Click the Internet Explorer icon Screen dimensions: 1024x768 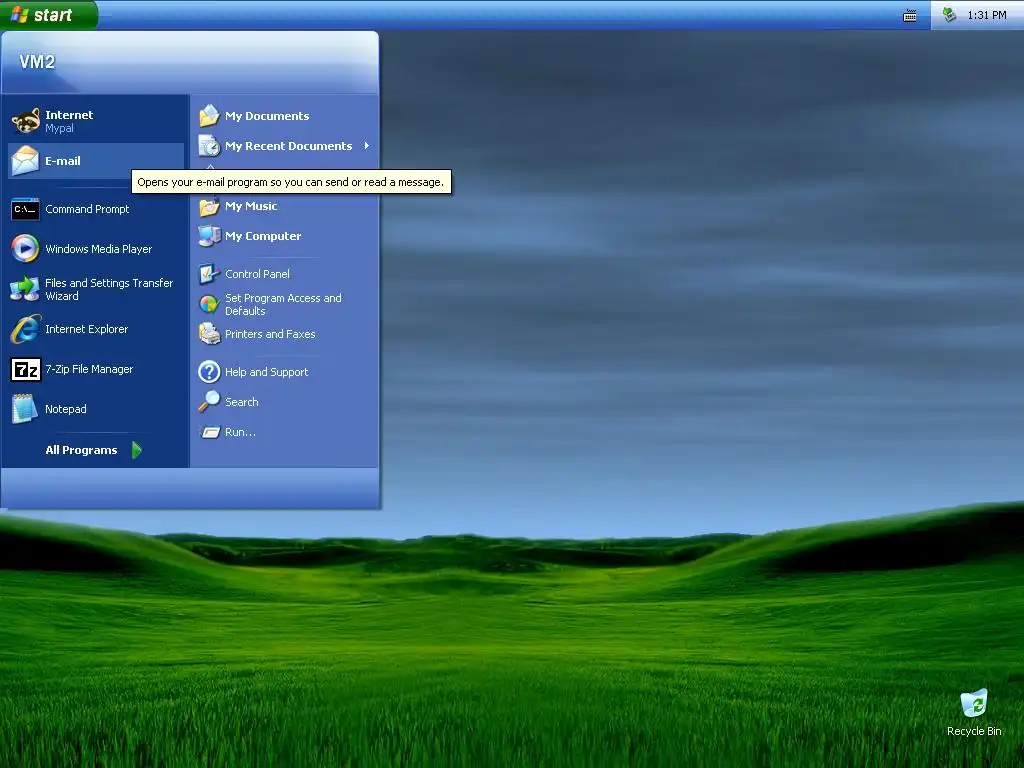point(25,328)
